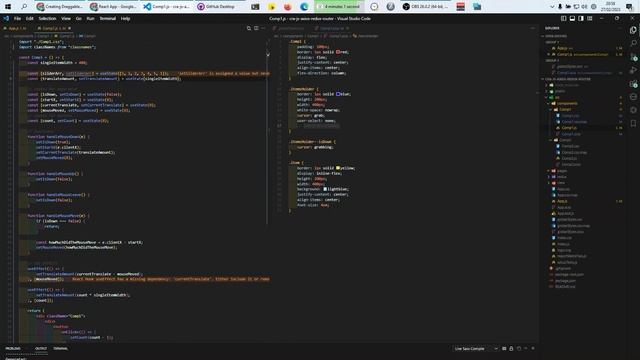
Task: Open README.md in the Explorer
Action: (x=565, y=287)
